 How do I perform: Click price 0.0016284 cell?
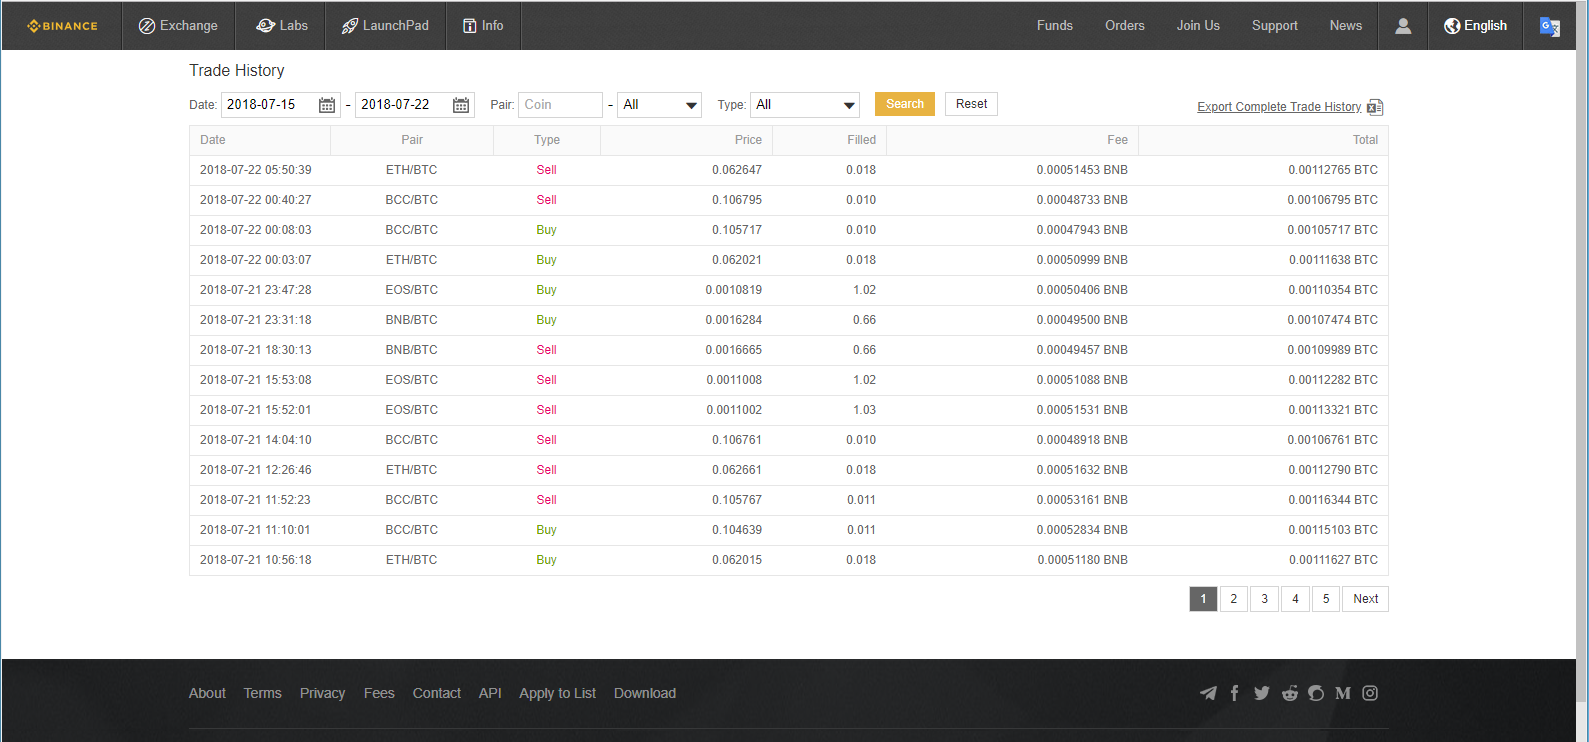click(x=733, y=320)
